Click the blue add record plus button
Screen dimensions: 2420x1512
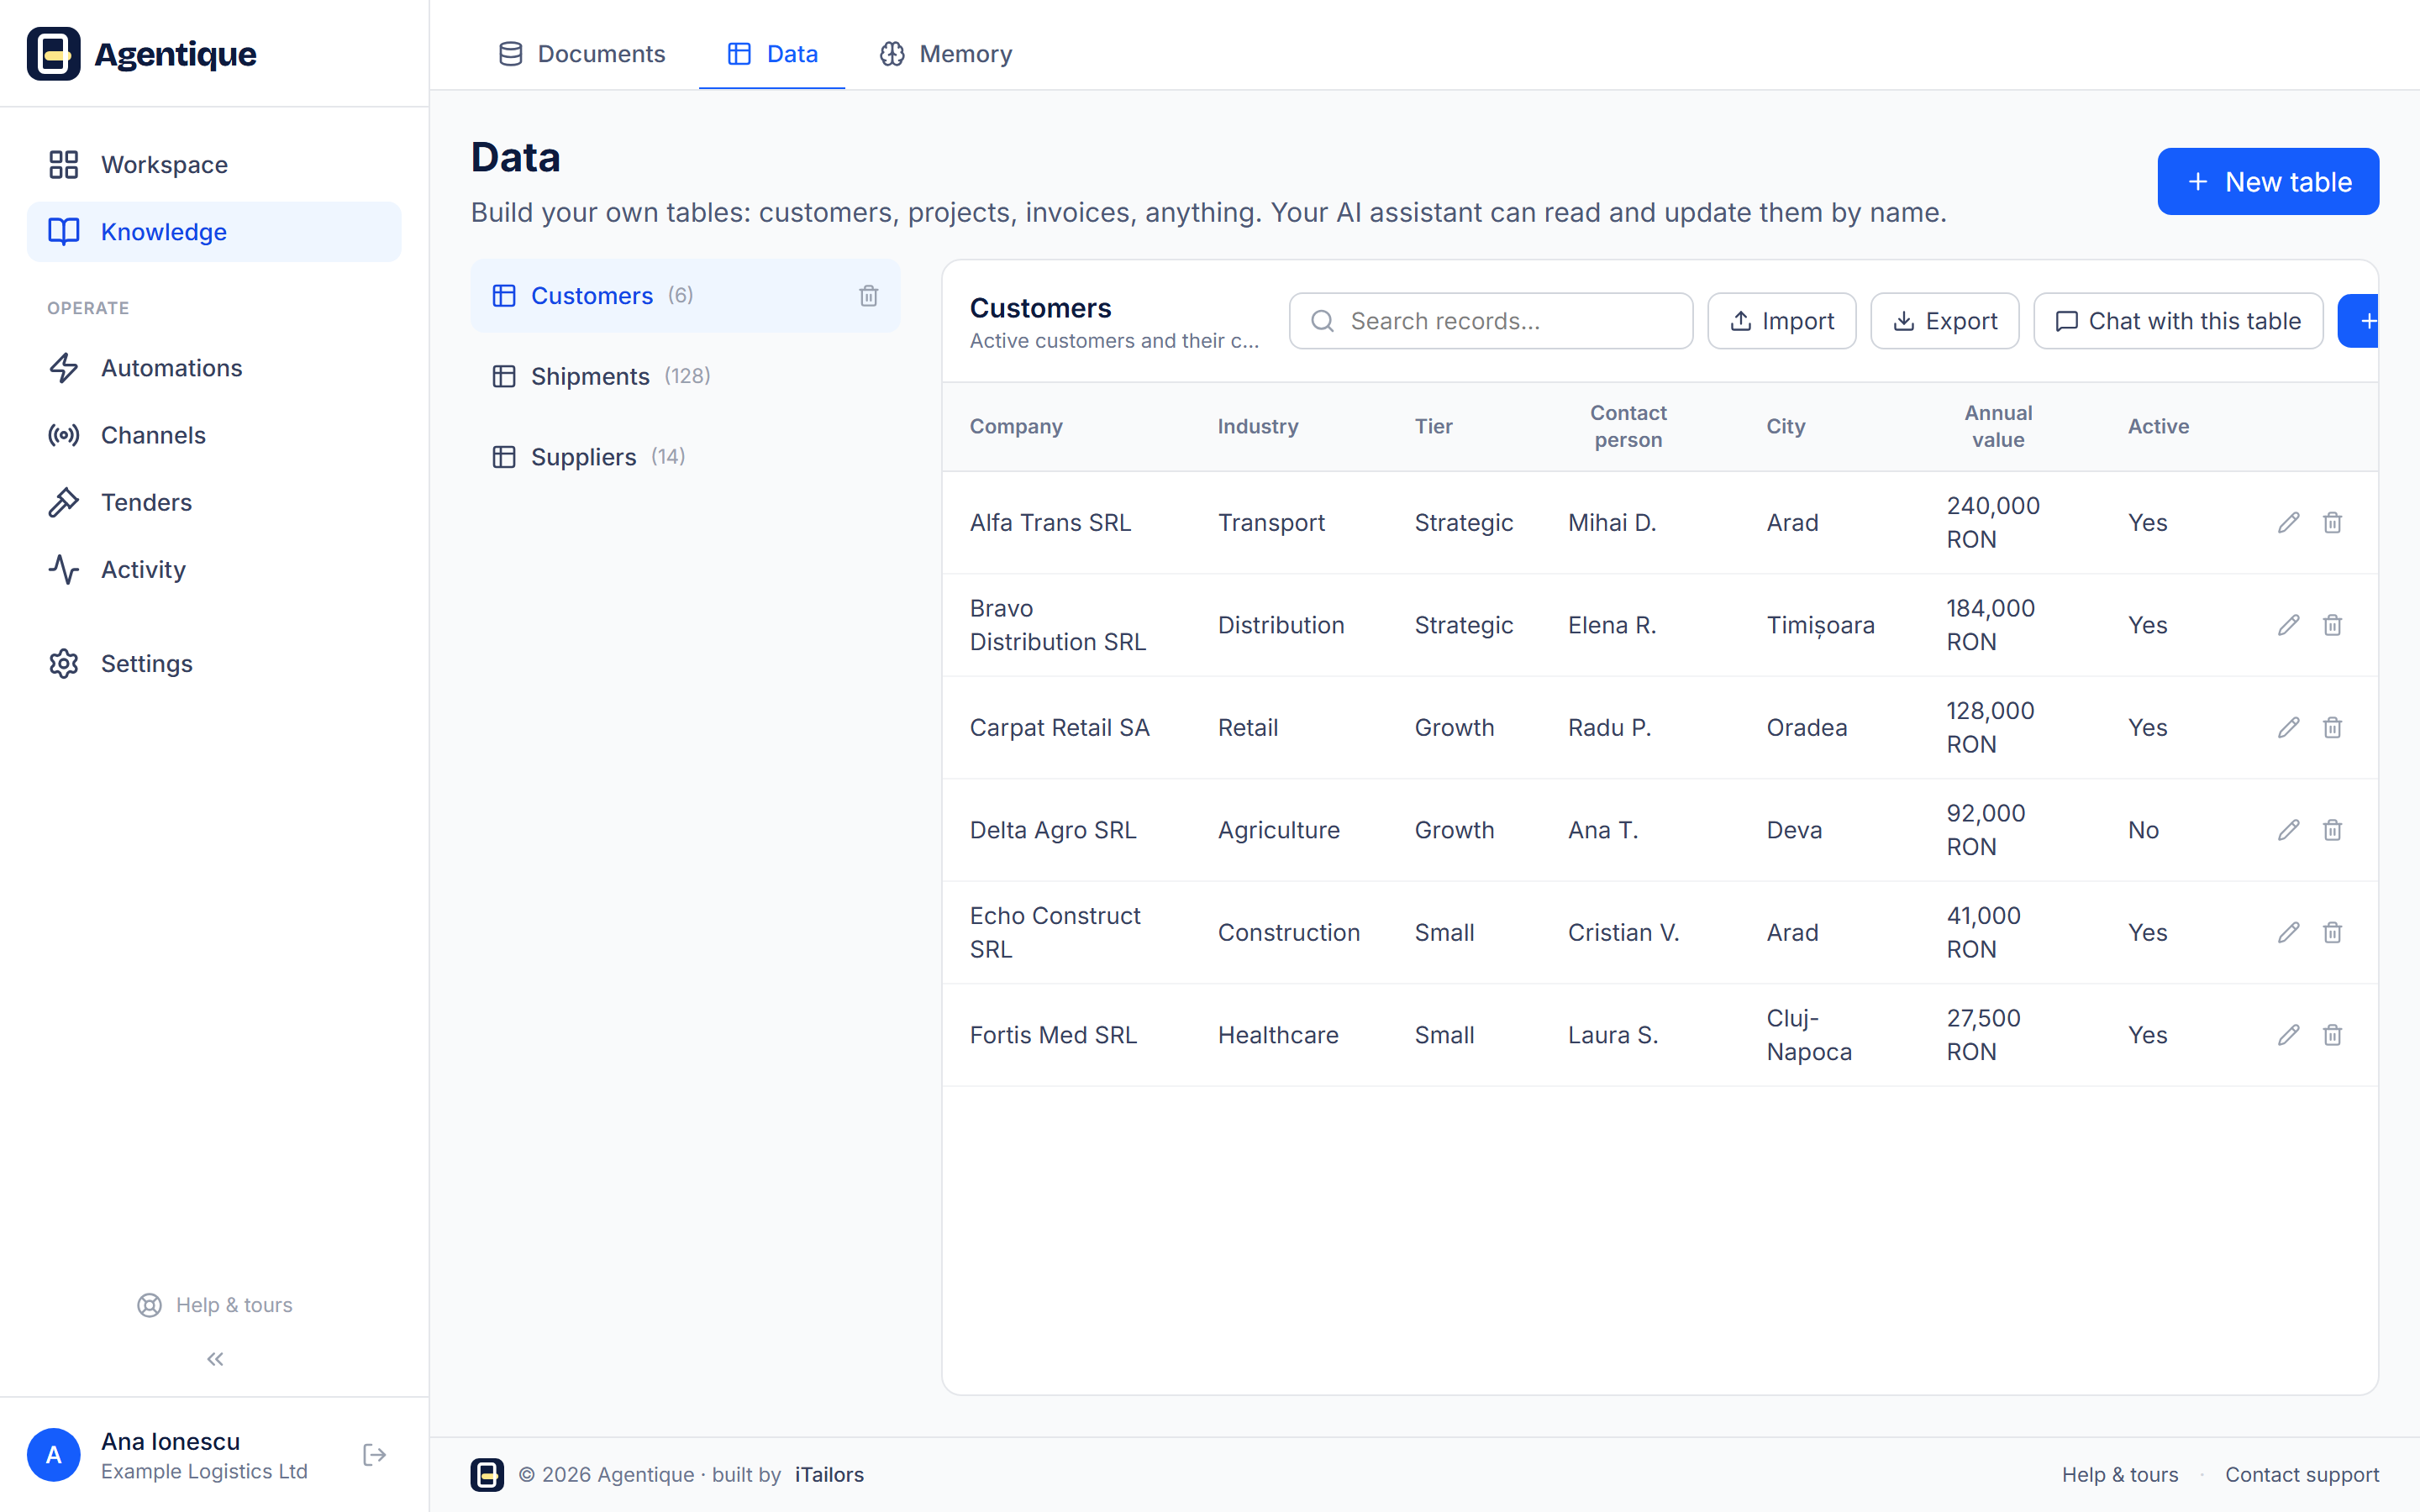point(2359,321)
